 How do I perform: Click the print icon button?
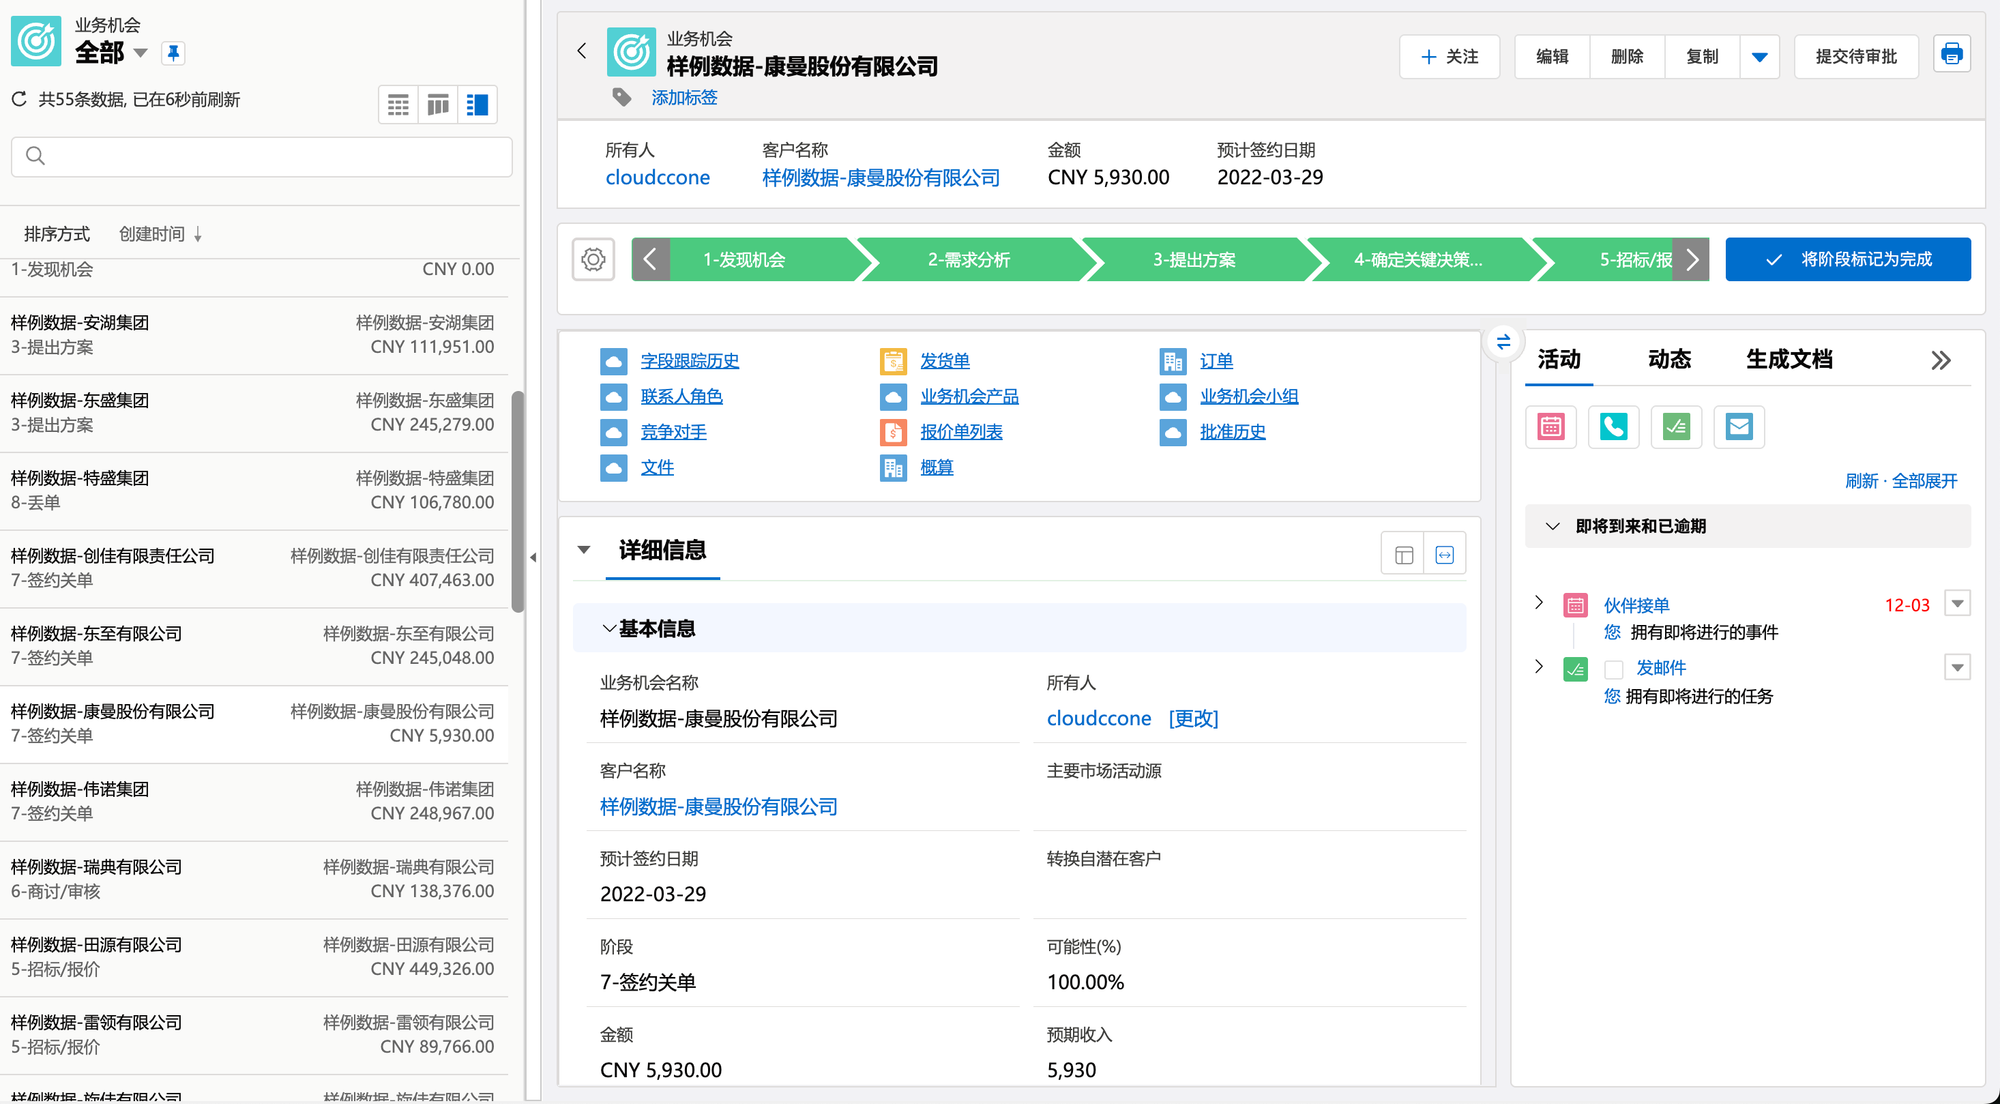[x=1951, y=55]
